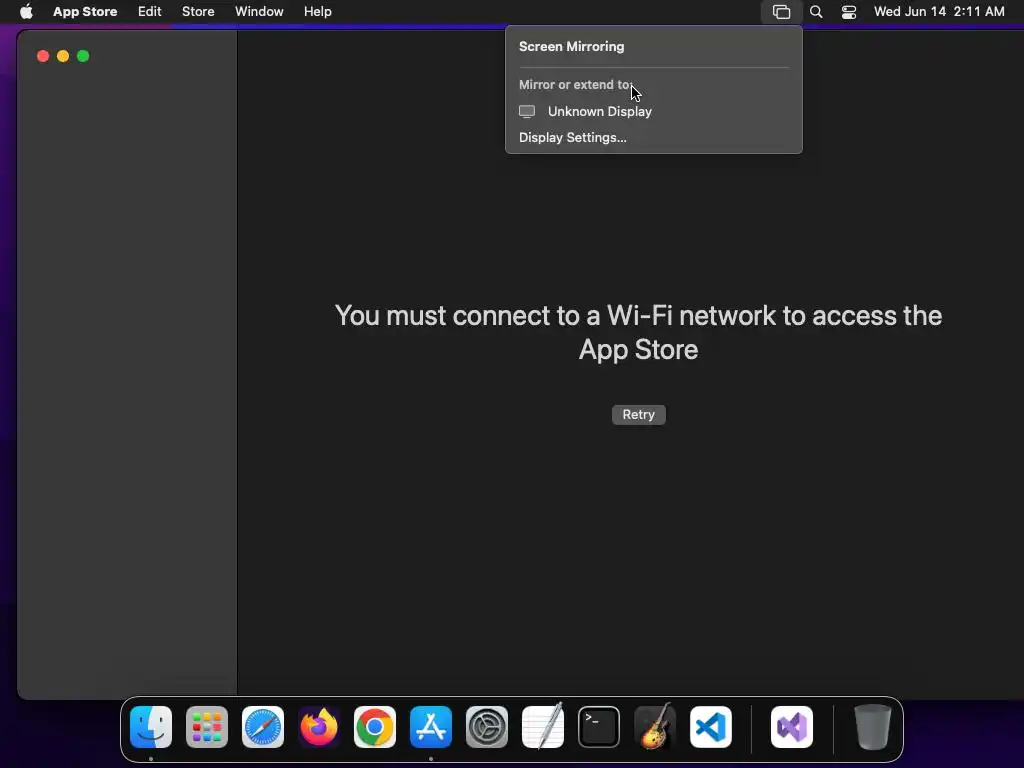Click the monitor icon beside Unknown Display

click(x=527, y=112)
